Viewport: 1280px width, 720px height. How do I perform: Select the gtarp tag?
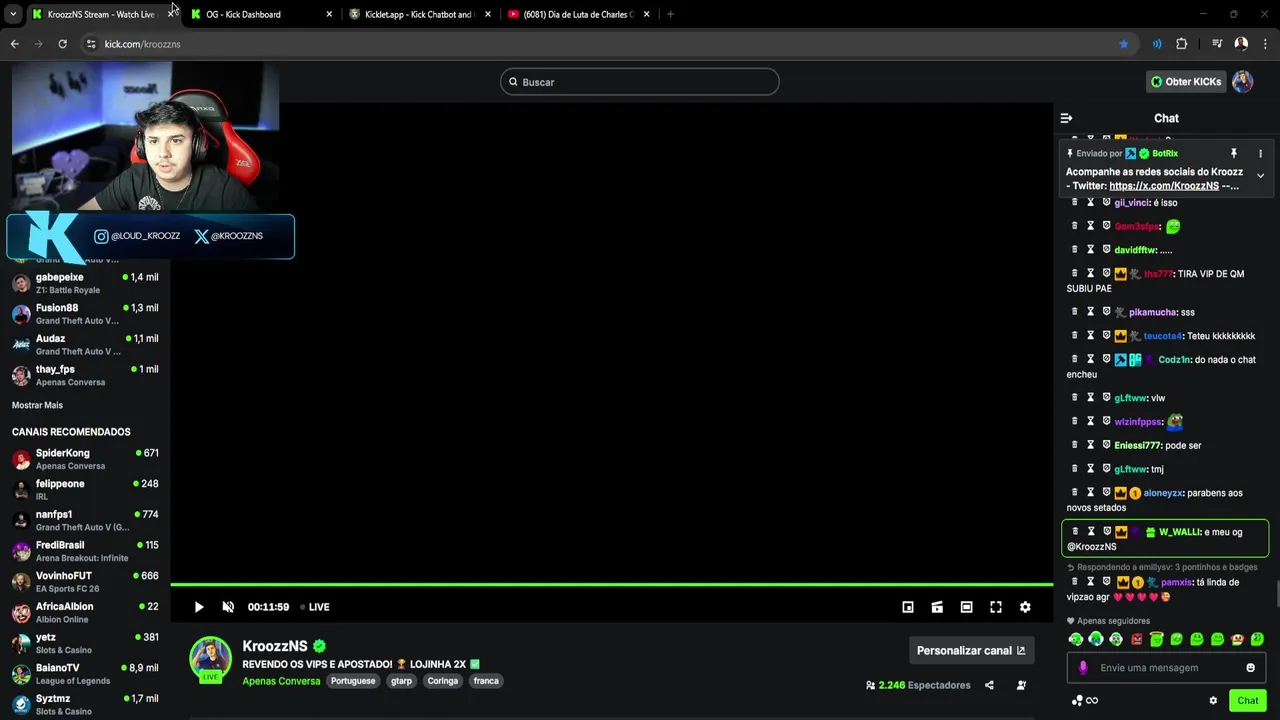pos(401,681)
